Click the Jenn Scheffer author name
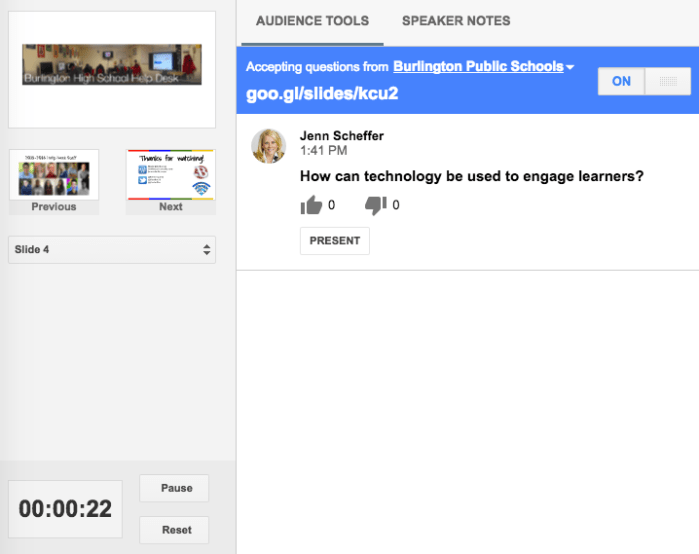 pyautogui.click(x=341, y=136)
